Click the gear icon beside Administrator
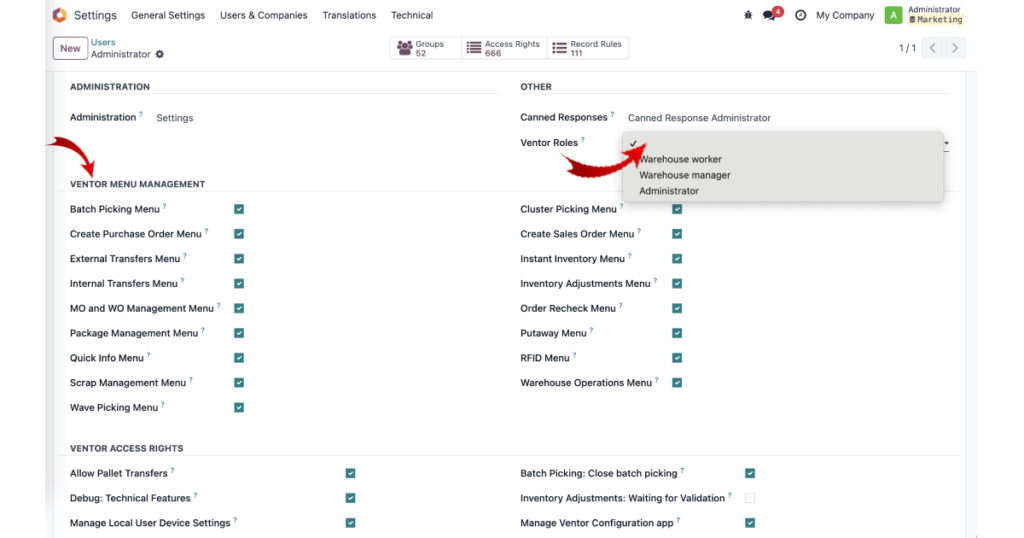 [x=159, y=54]
